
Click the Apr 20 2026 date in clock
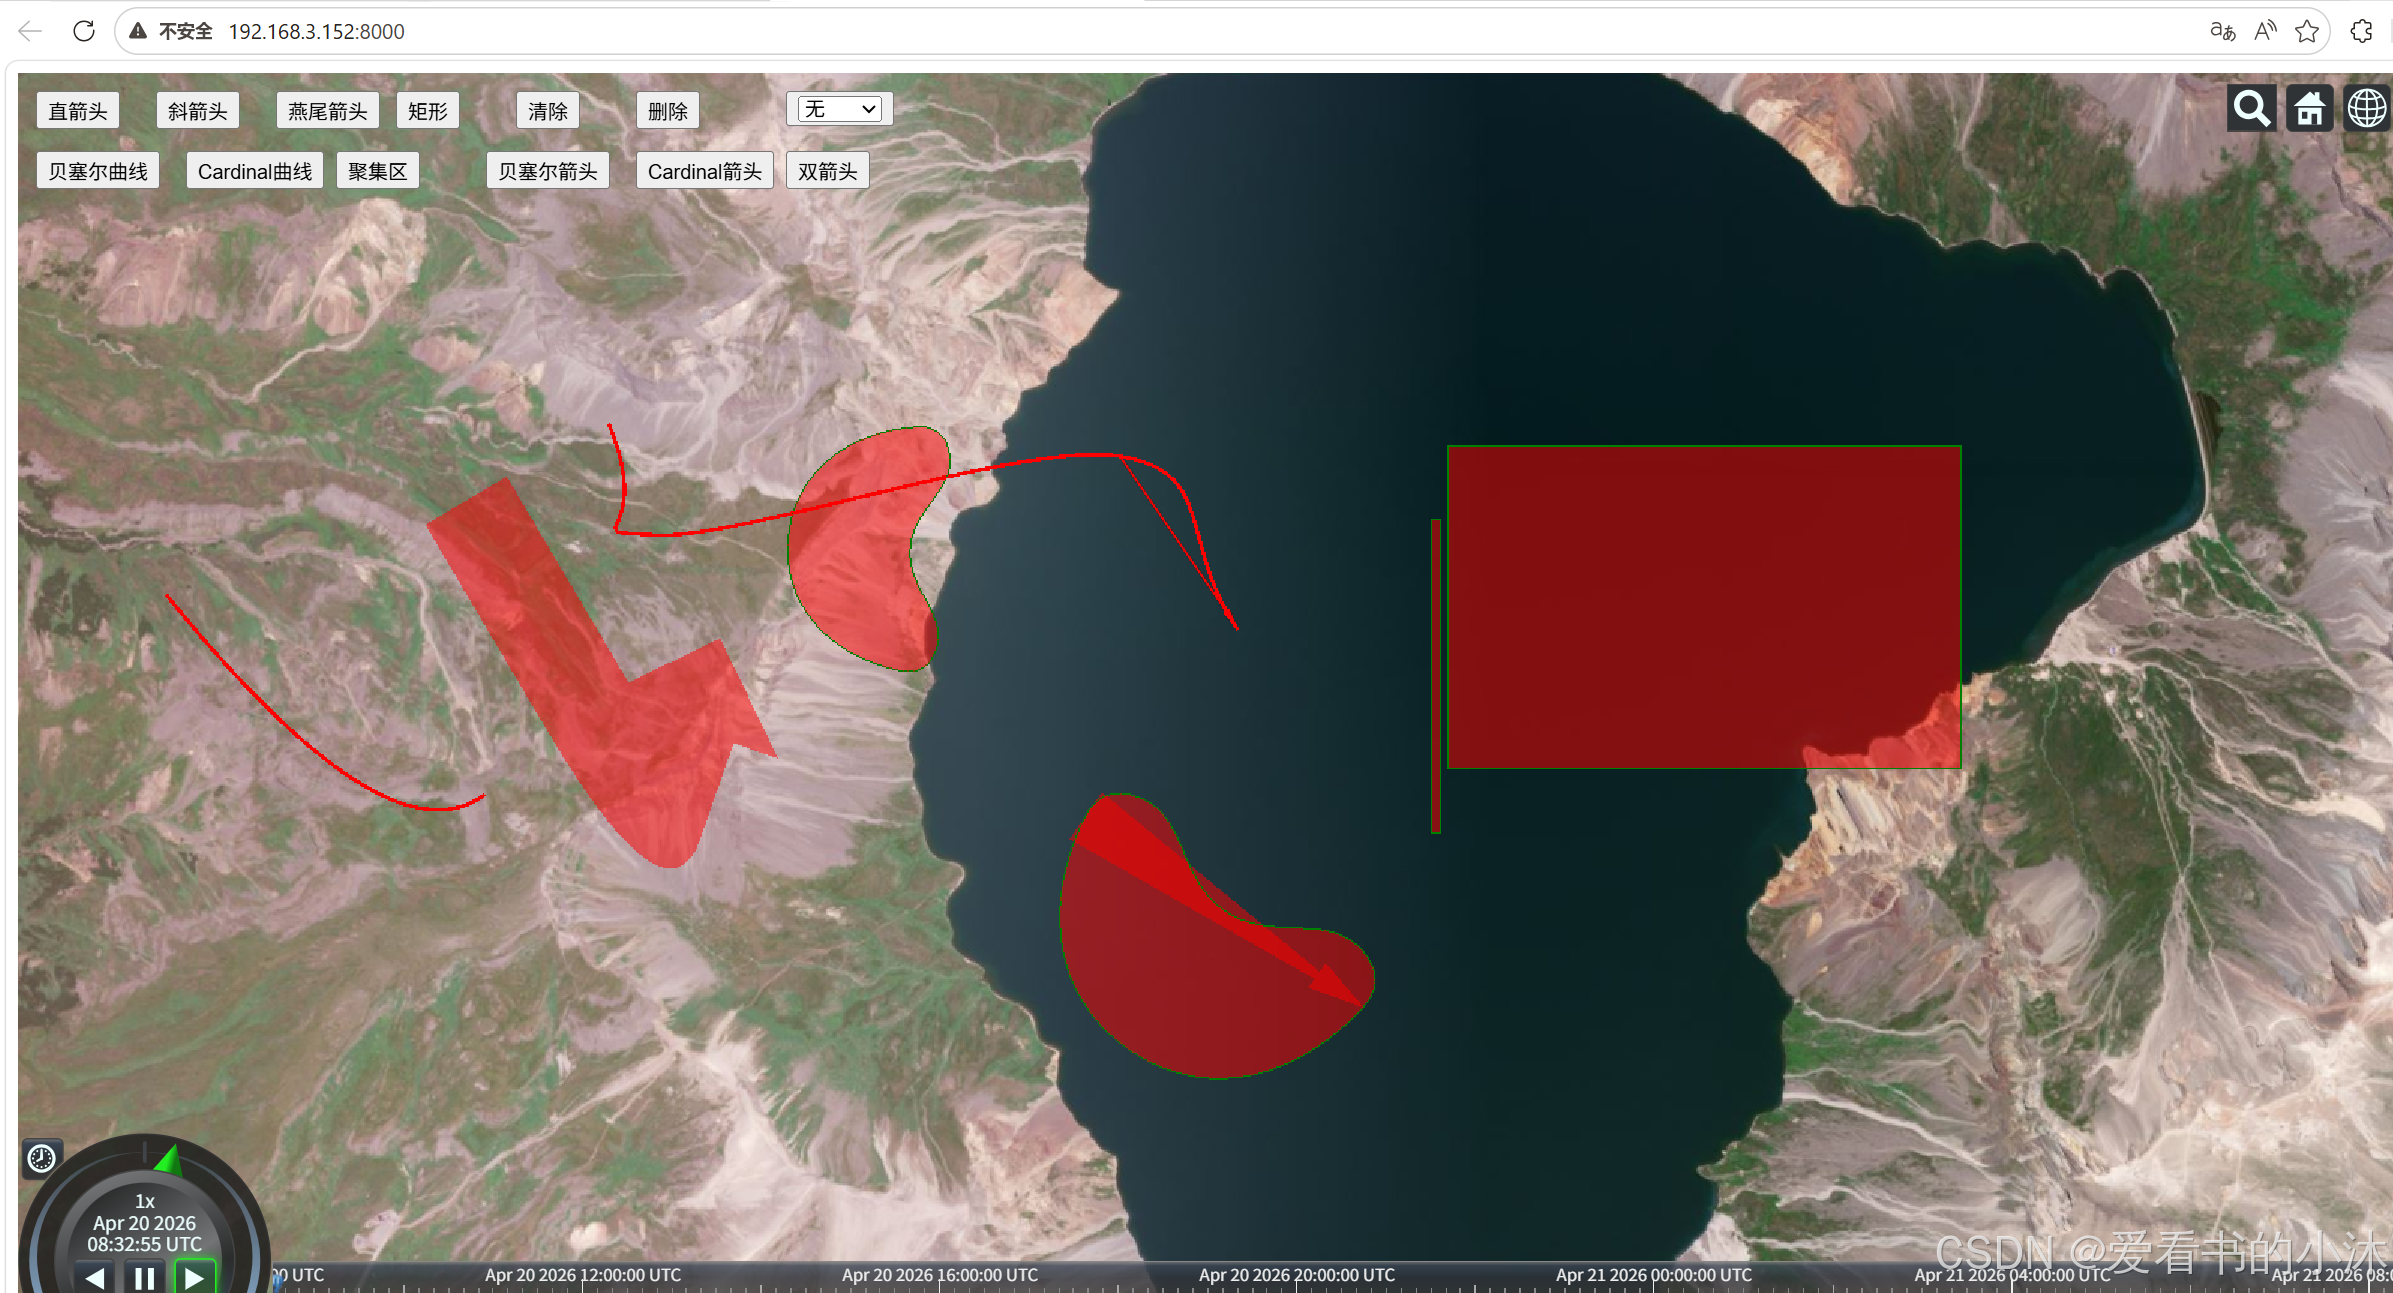click(145, 1223)
